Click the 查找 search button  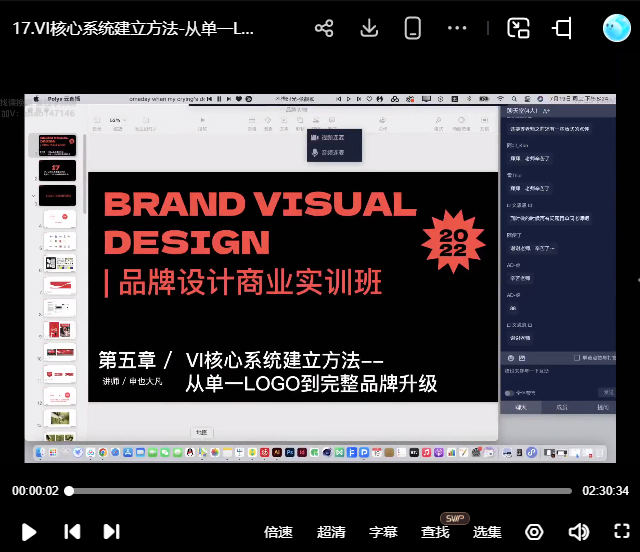[435, 532]
